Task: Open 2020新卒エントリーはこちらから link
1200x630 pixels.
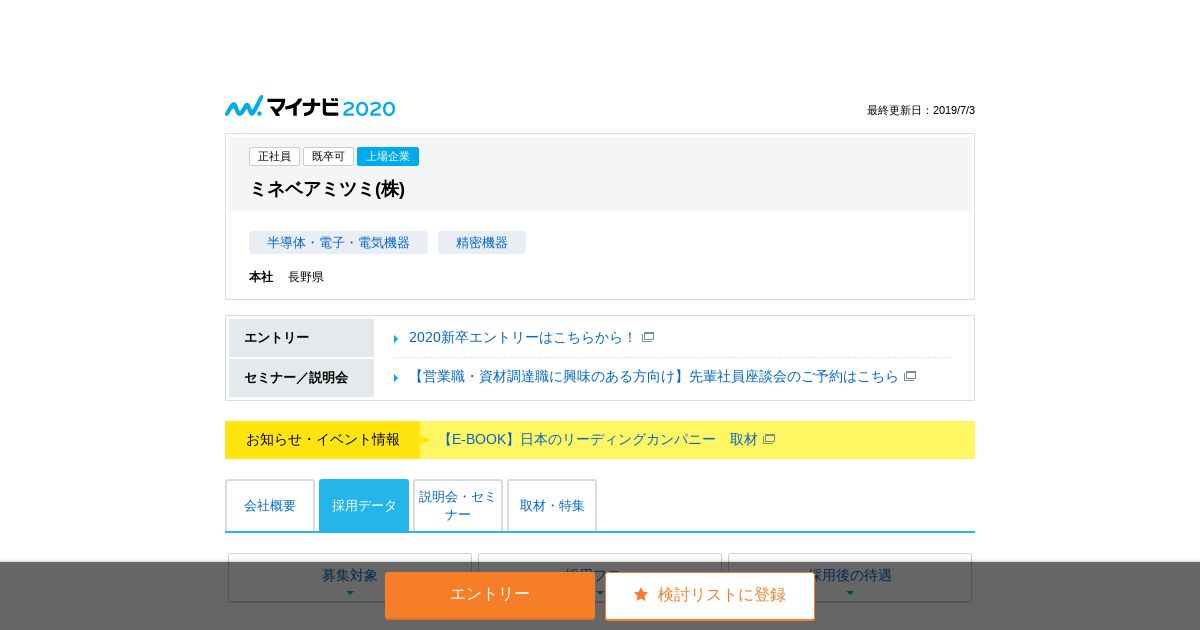Action: pyautogui.click(x=522, y=338)
